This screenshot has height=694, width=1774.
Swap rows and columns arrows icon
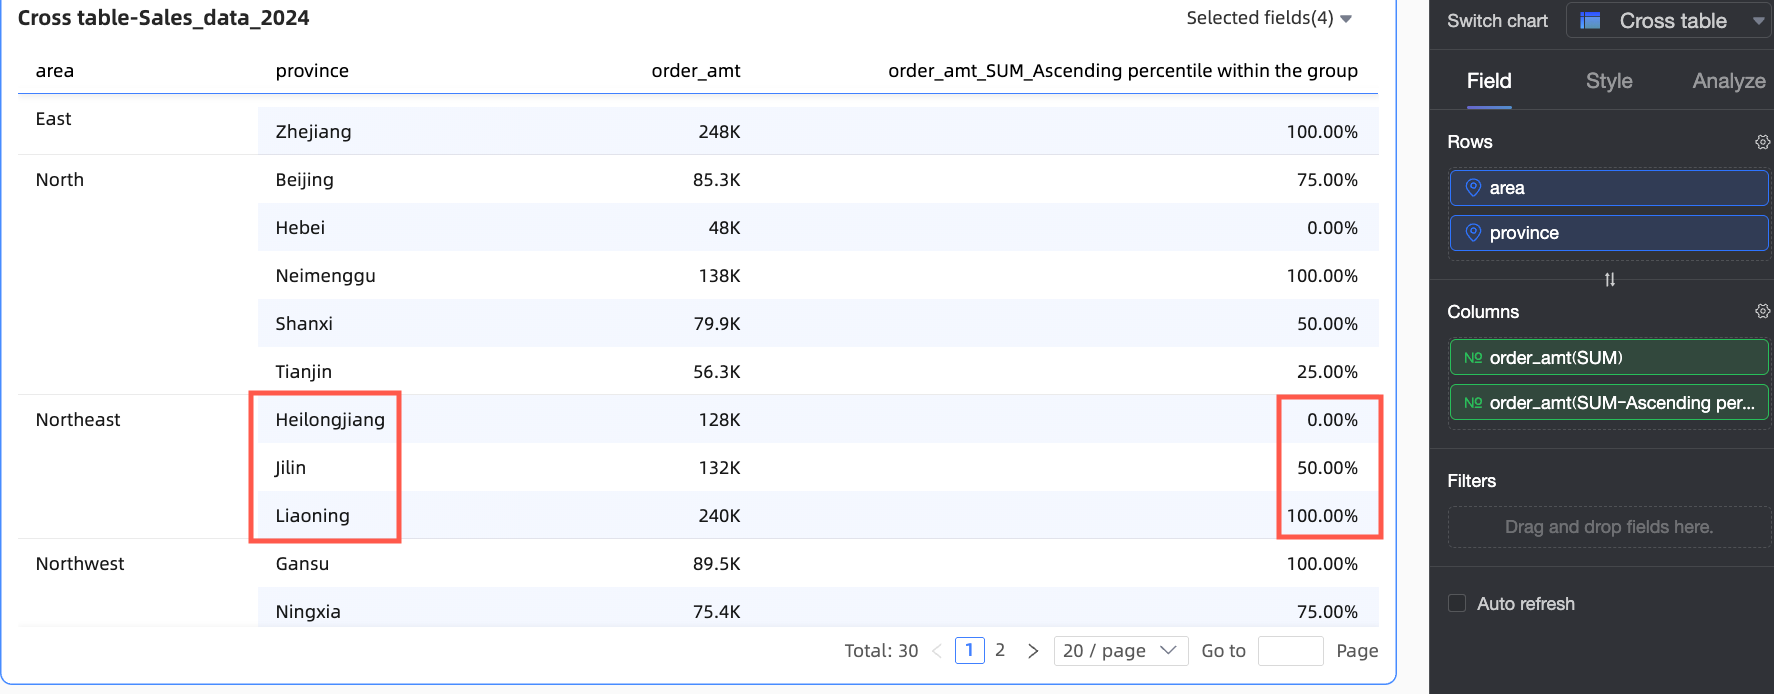[1609, 280]
